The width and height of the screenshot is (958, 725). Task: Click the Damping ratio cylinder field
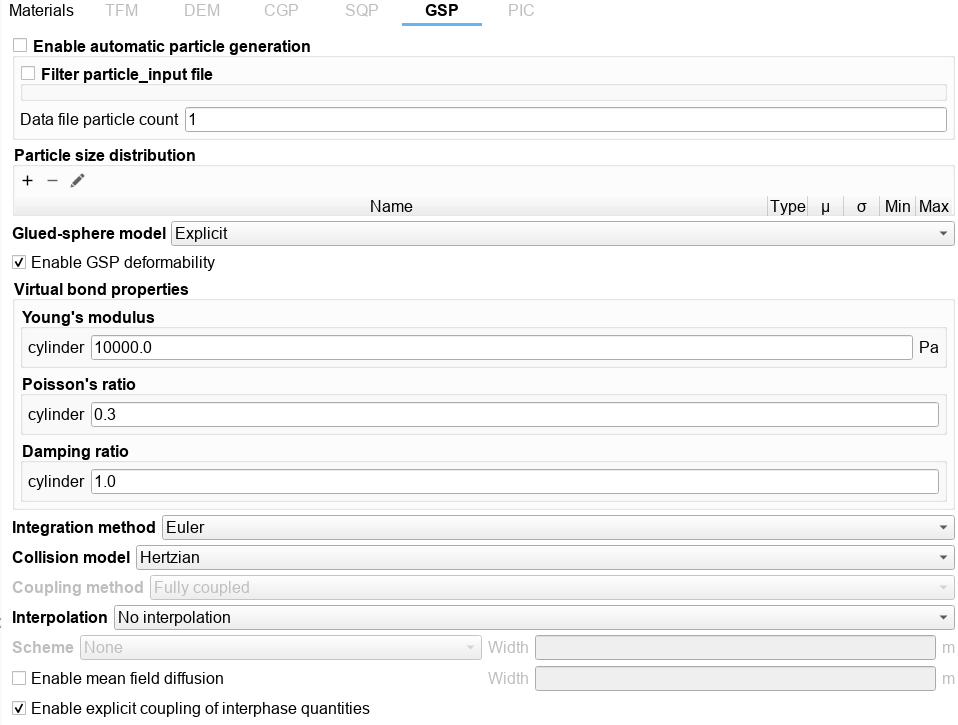(514, 482)
